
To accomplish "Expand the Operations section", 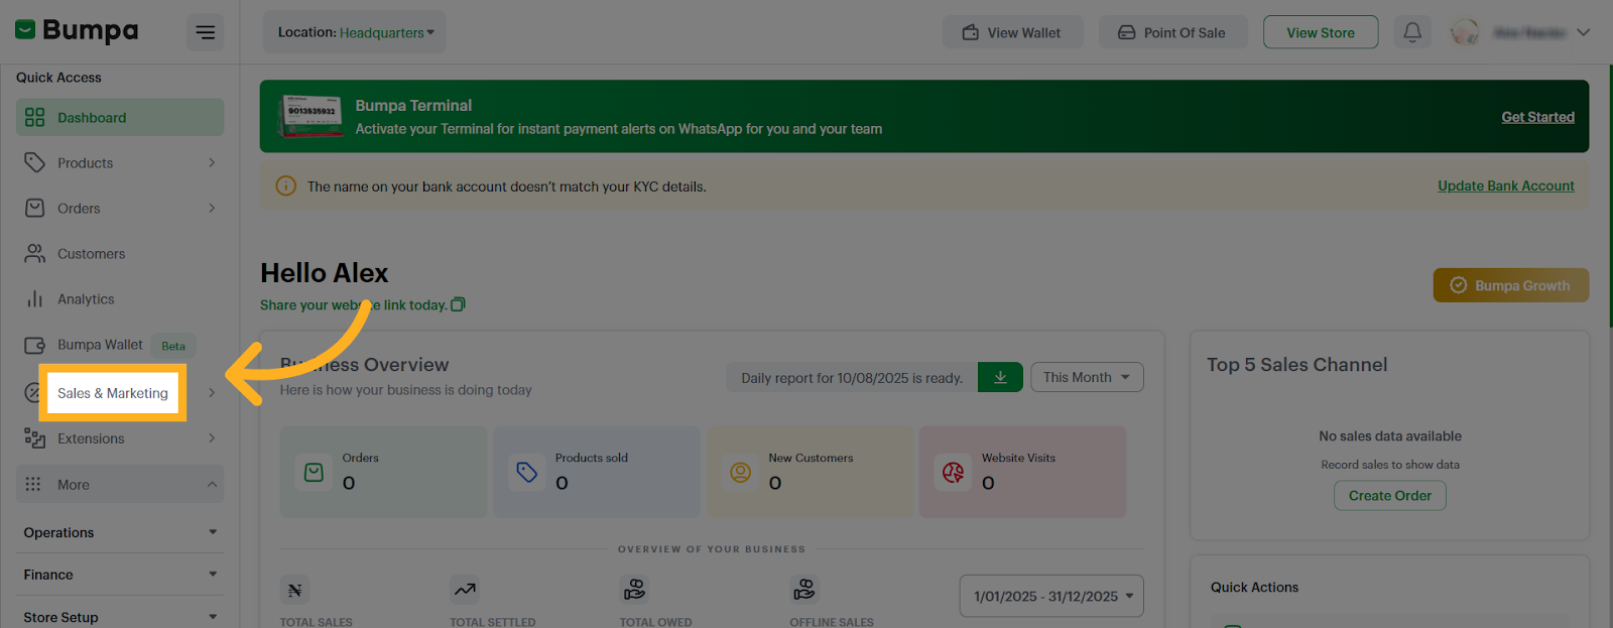I will pyautogui.click(x=120, y=532).
